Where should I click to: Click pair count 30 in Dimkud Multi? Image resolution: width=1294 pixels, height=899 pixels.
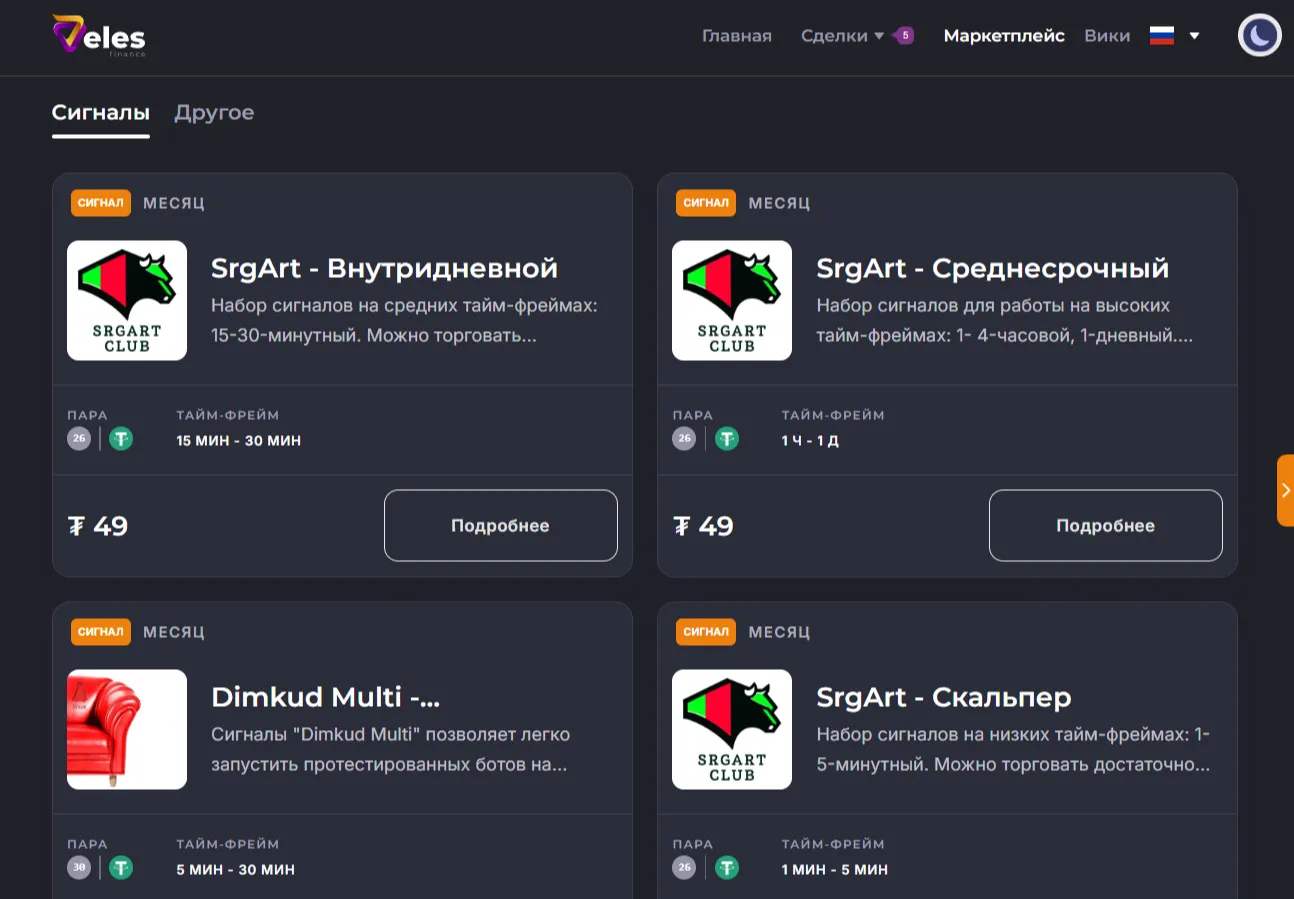tap(79, 868)
